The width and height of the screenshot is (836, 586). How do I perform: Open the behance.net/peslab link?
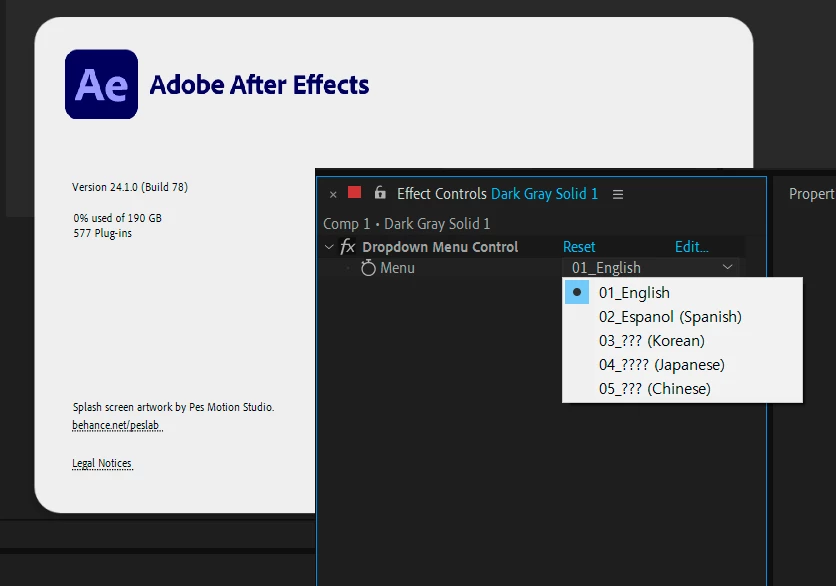(x=117, y=426)
